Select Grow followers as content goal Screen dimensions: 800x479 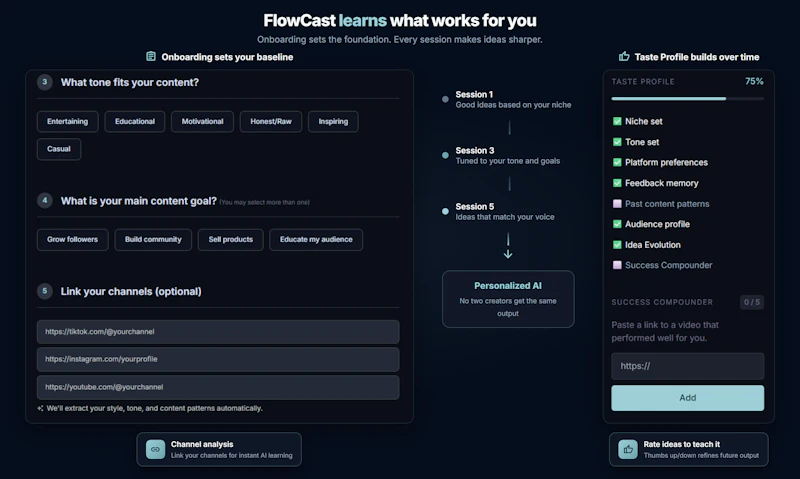pos(72,239)
